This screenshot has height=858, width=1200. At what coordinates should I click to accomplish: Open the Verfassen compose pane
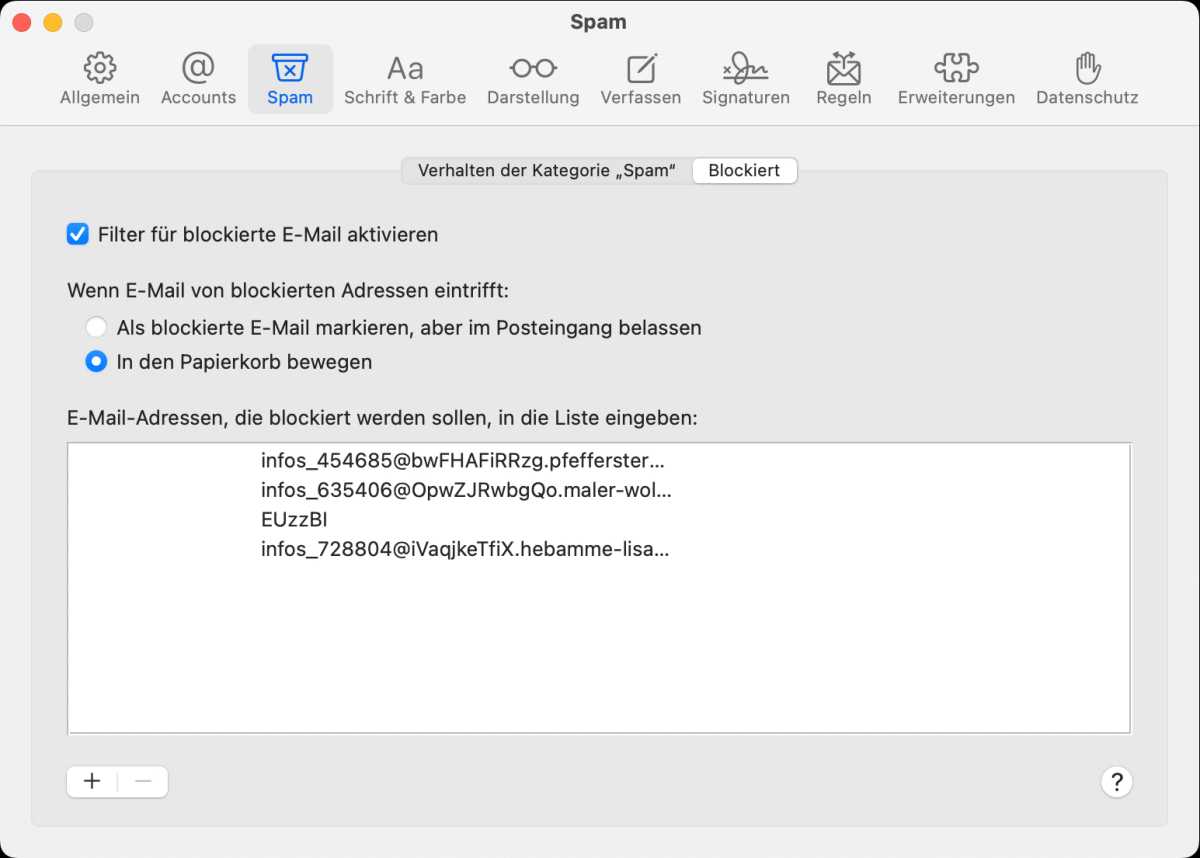(x=641, y=79)
